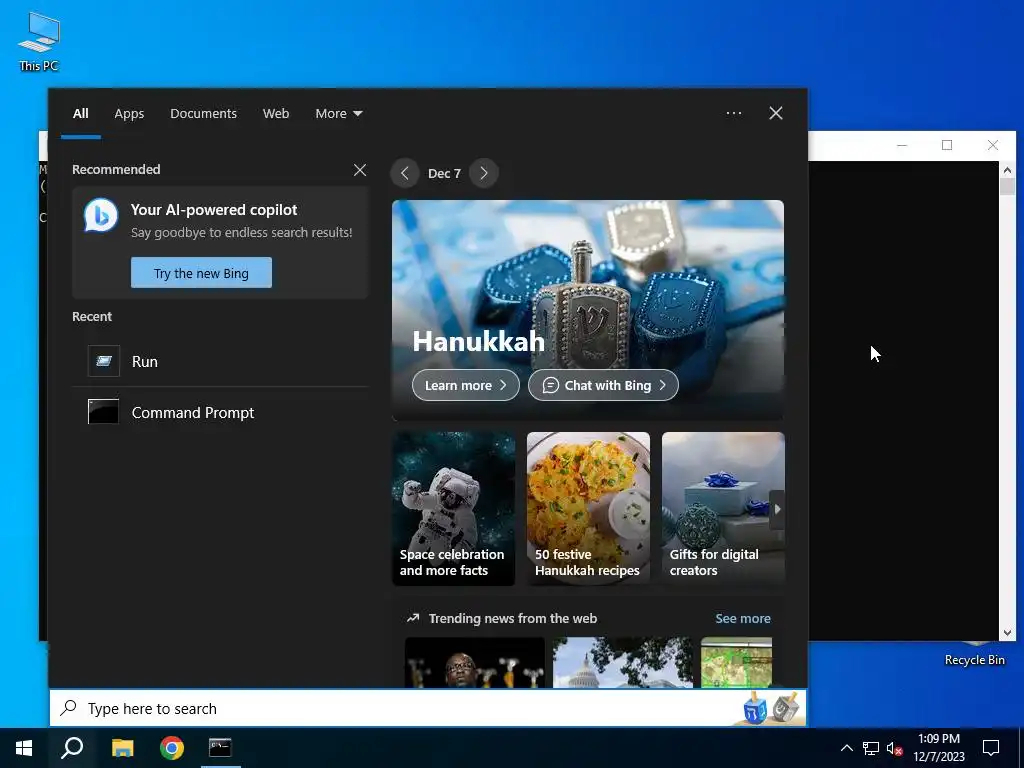Click the Type here to search field
Screen dimensions: 1024x768
[x=428, y=708]
